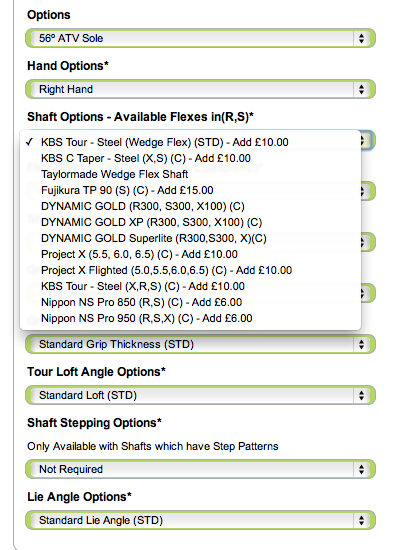
Task: Choose Project X Flighted shaft
Action: tap(190, 270)
